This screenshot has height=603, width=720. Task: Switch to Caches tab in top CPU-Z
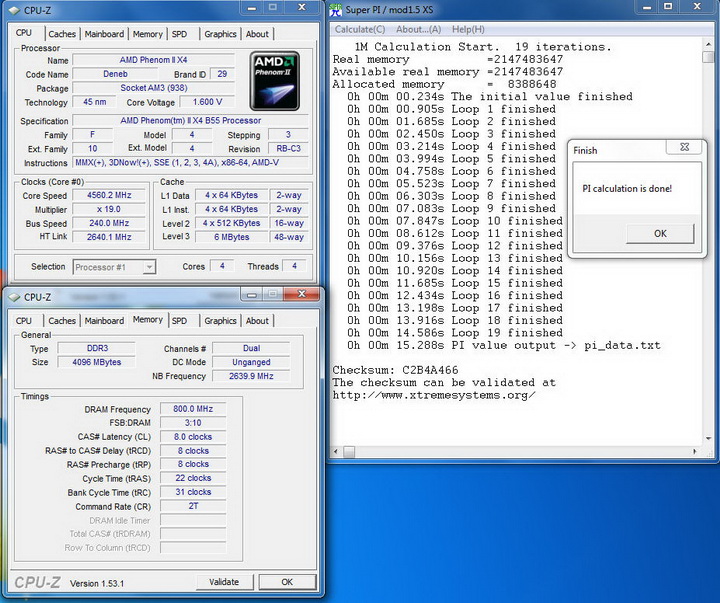pyautogui.click(x=62, y=34)
